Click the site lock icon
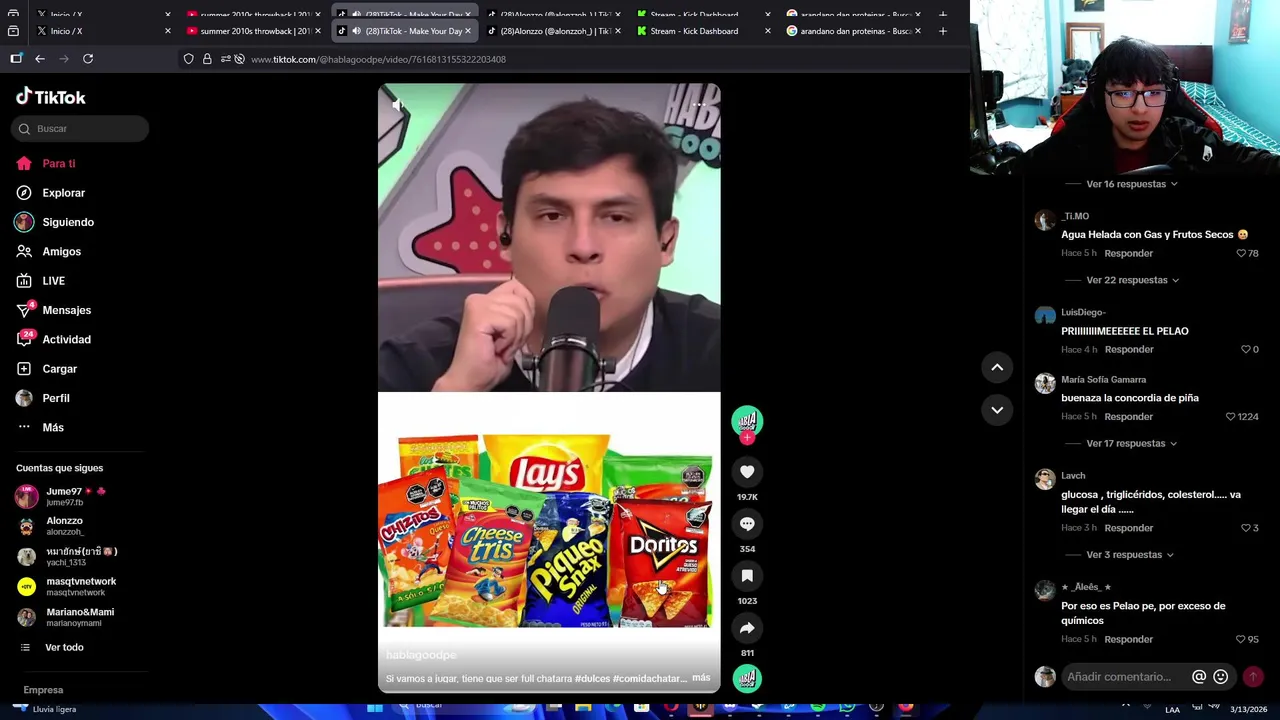 tap(207, 59)
